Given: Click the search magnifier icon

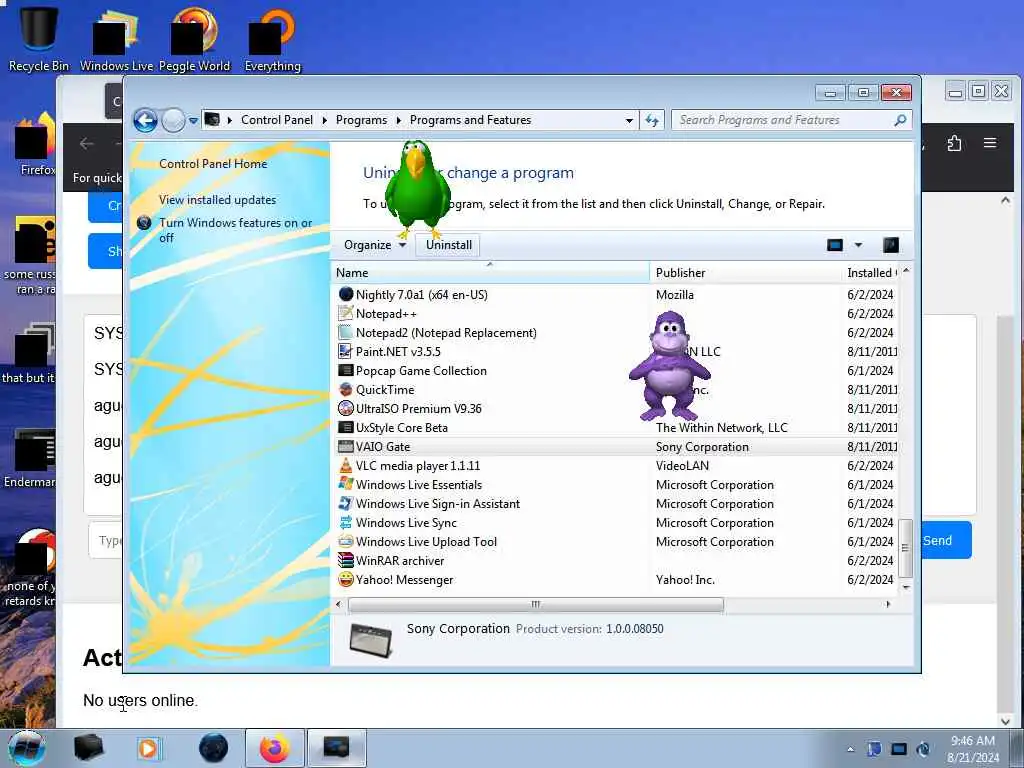Looking at the screenshot, I should (900, 120).
